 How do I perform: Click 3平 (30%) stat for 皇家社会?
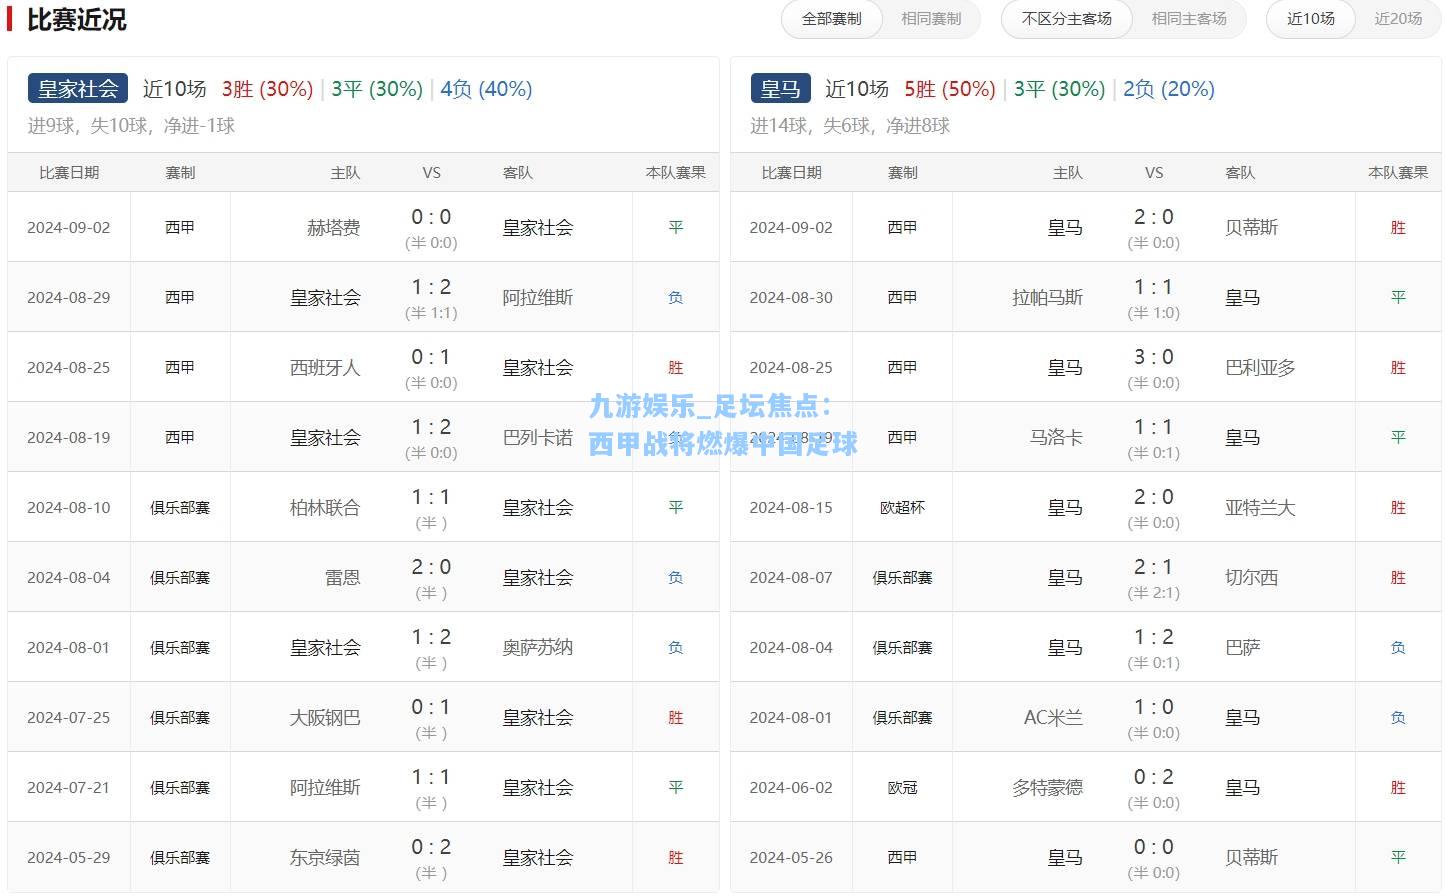click(x=377, y=89)
